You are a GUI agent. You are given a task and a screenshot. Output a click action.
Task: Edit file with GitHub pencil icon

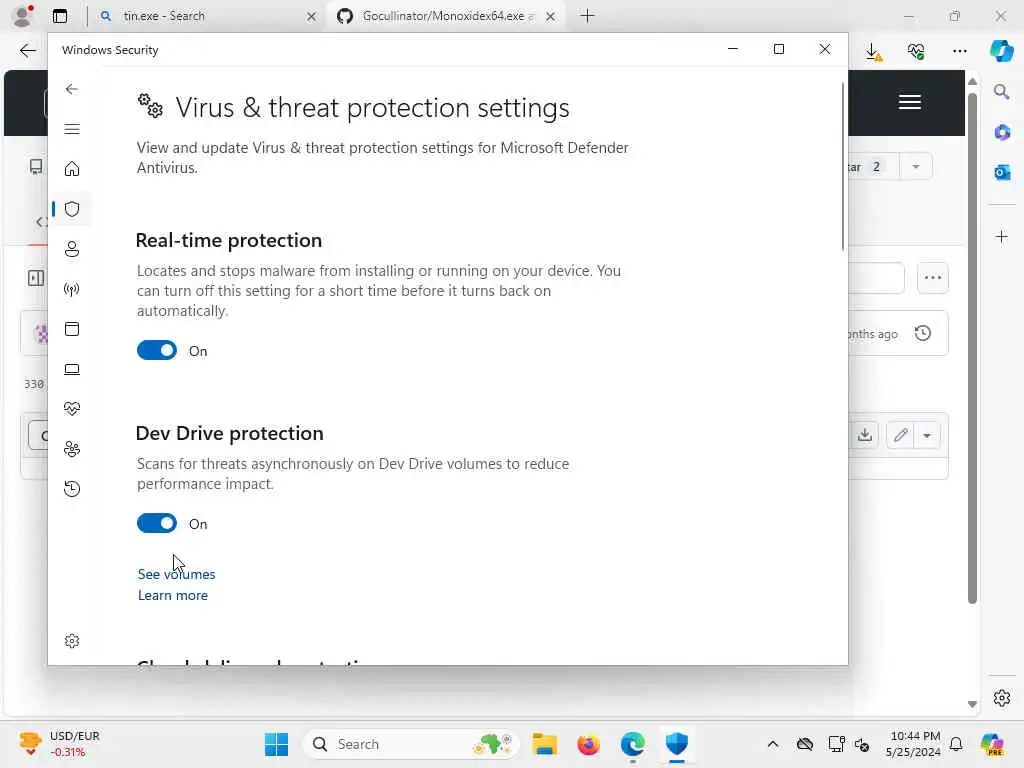pyautogui.click(x=901, y=435)
